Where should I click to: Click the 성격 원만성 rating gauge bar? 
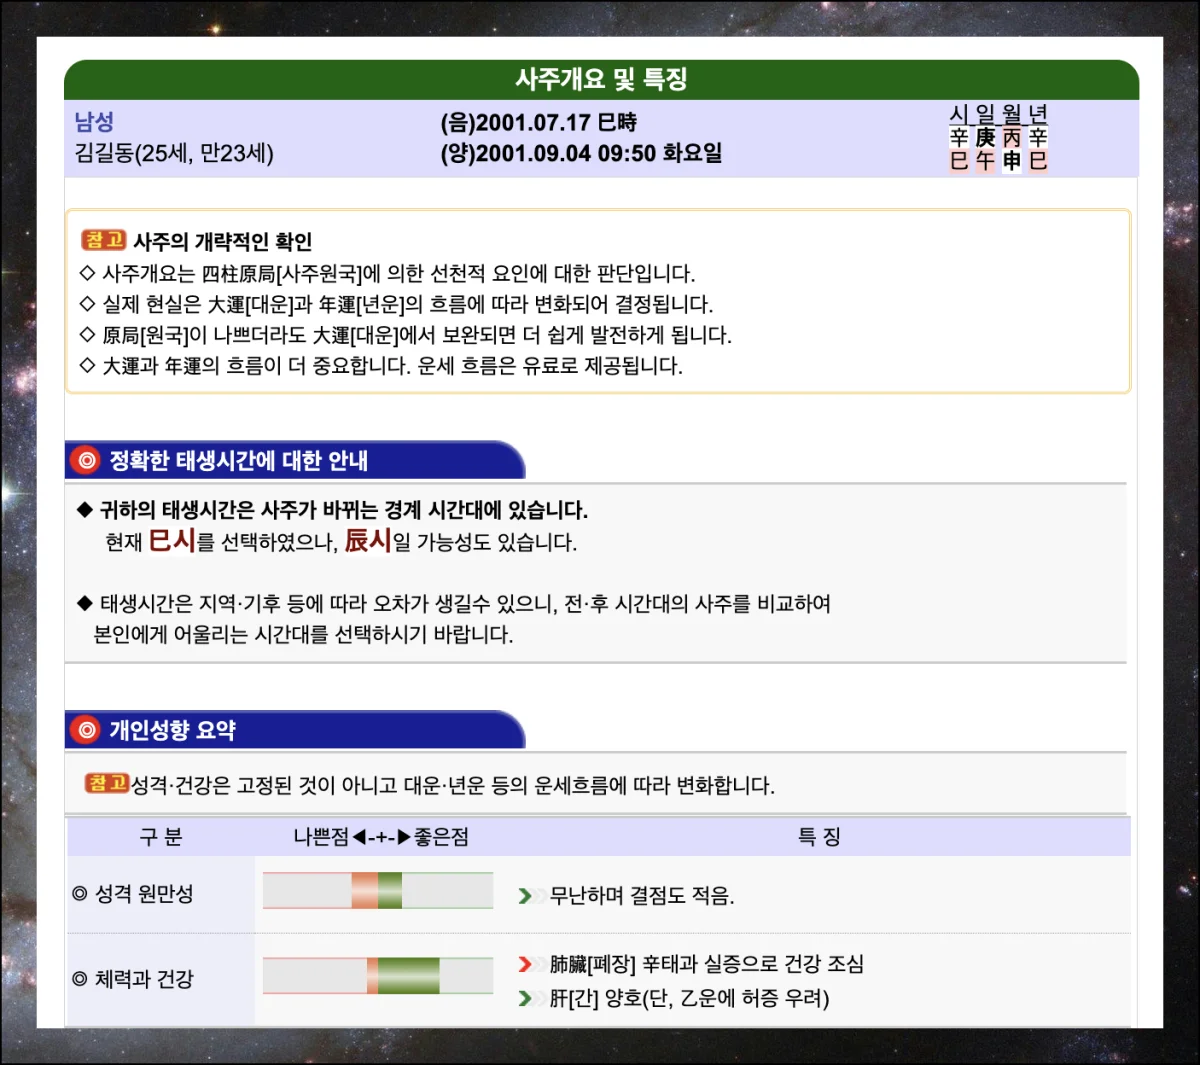tap(377, 890)
